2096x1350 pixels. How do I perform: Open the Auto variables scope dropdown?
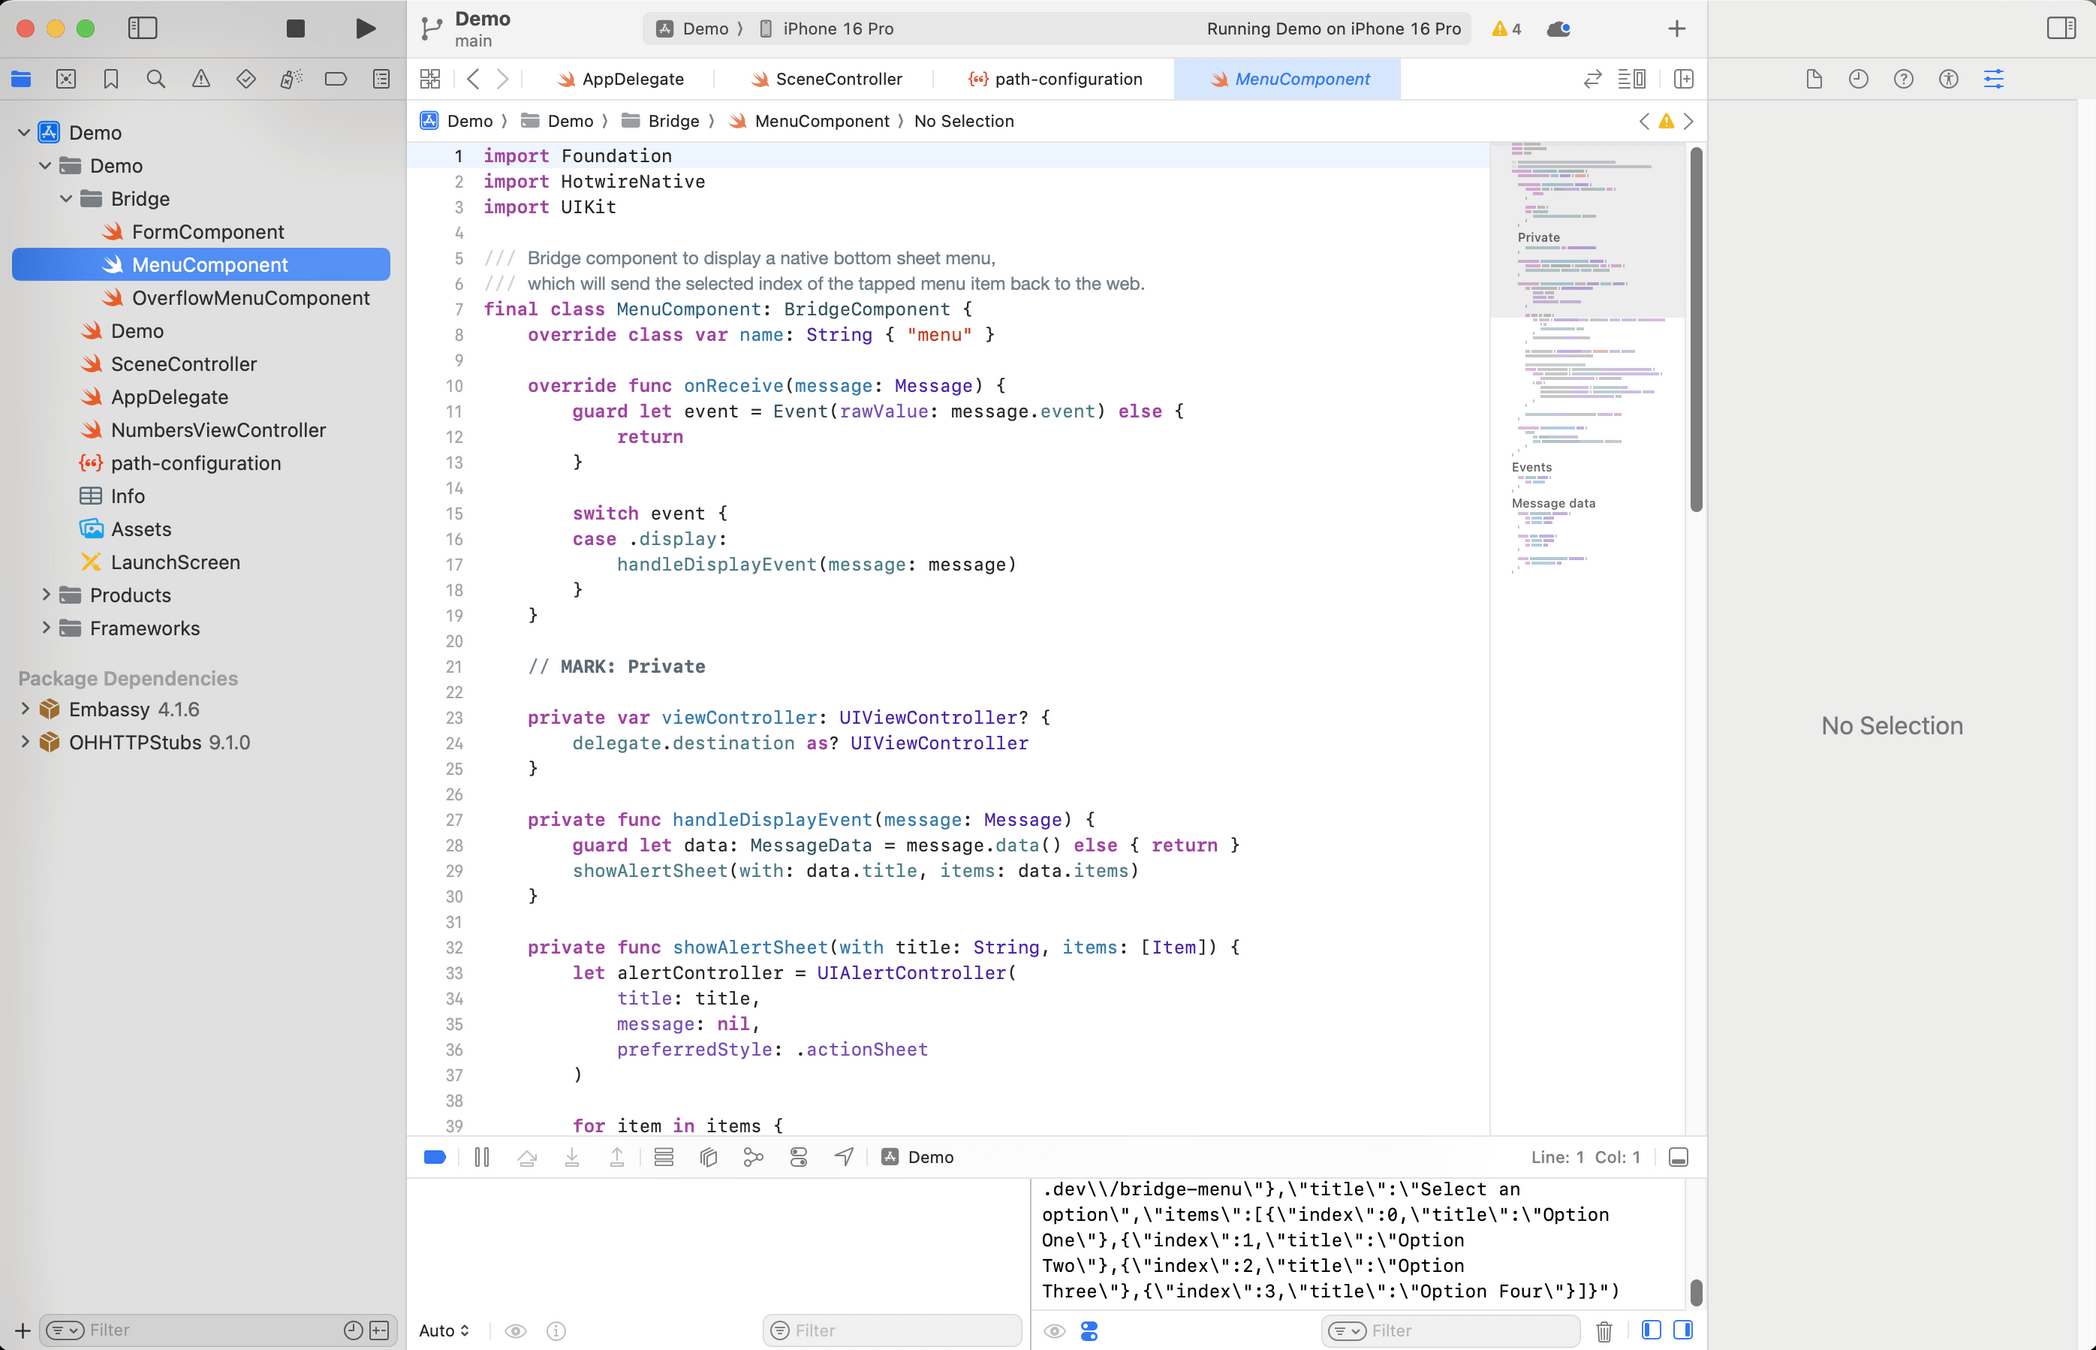click(x=444, y=1331)
